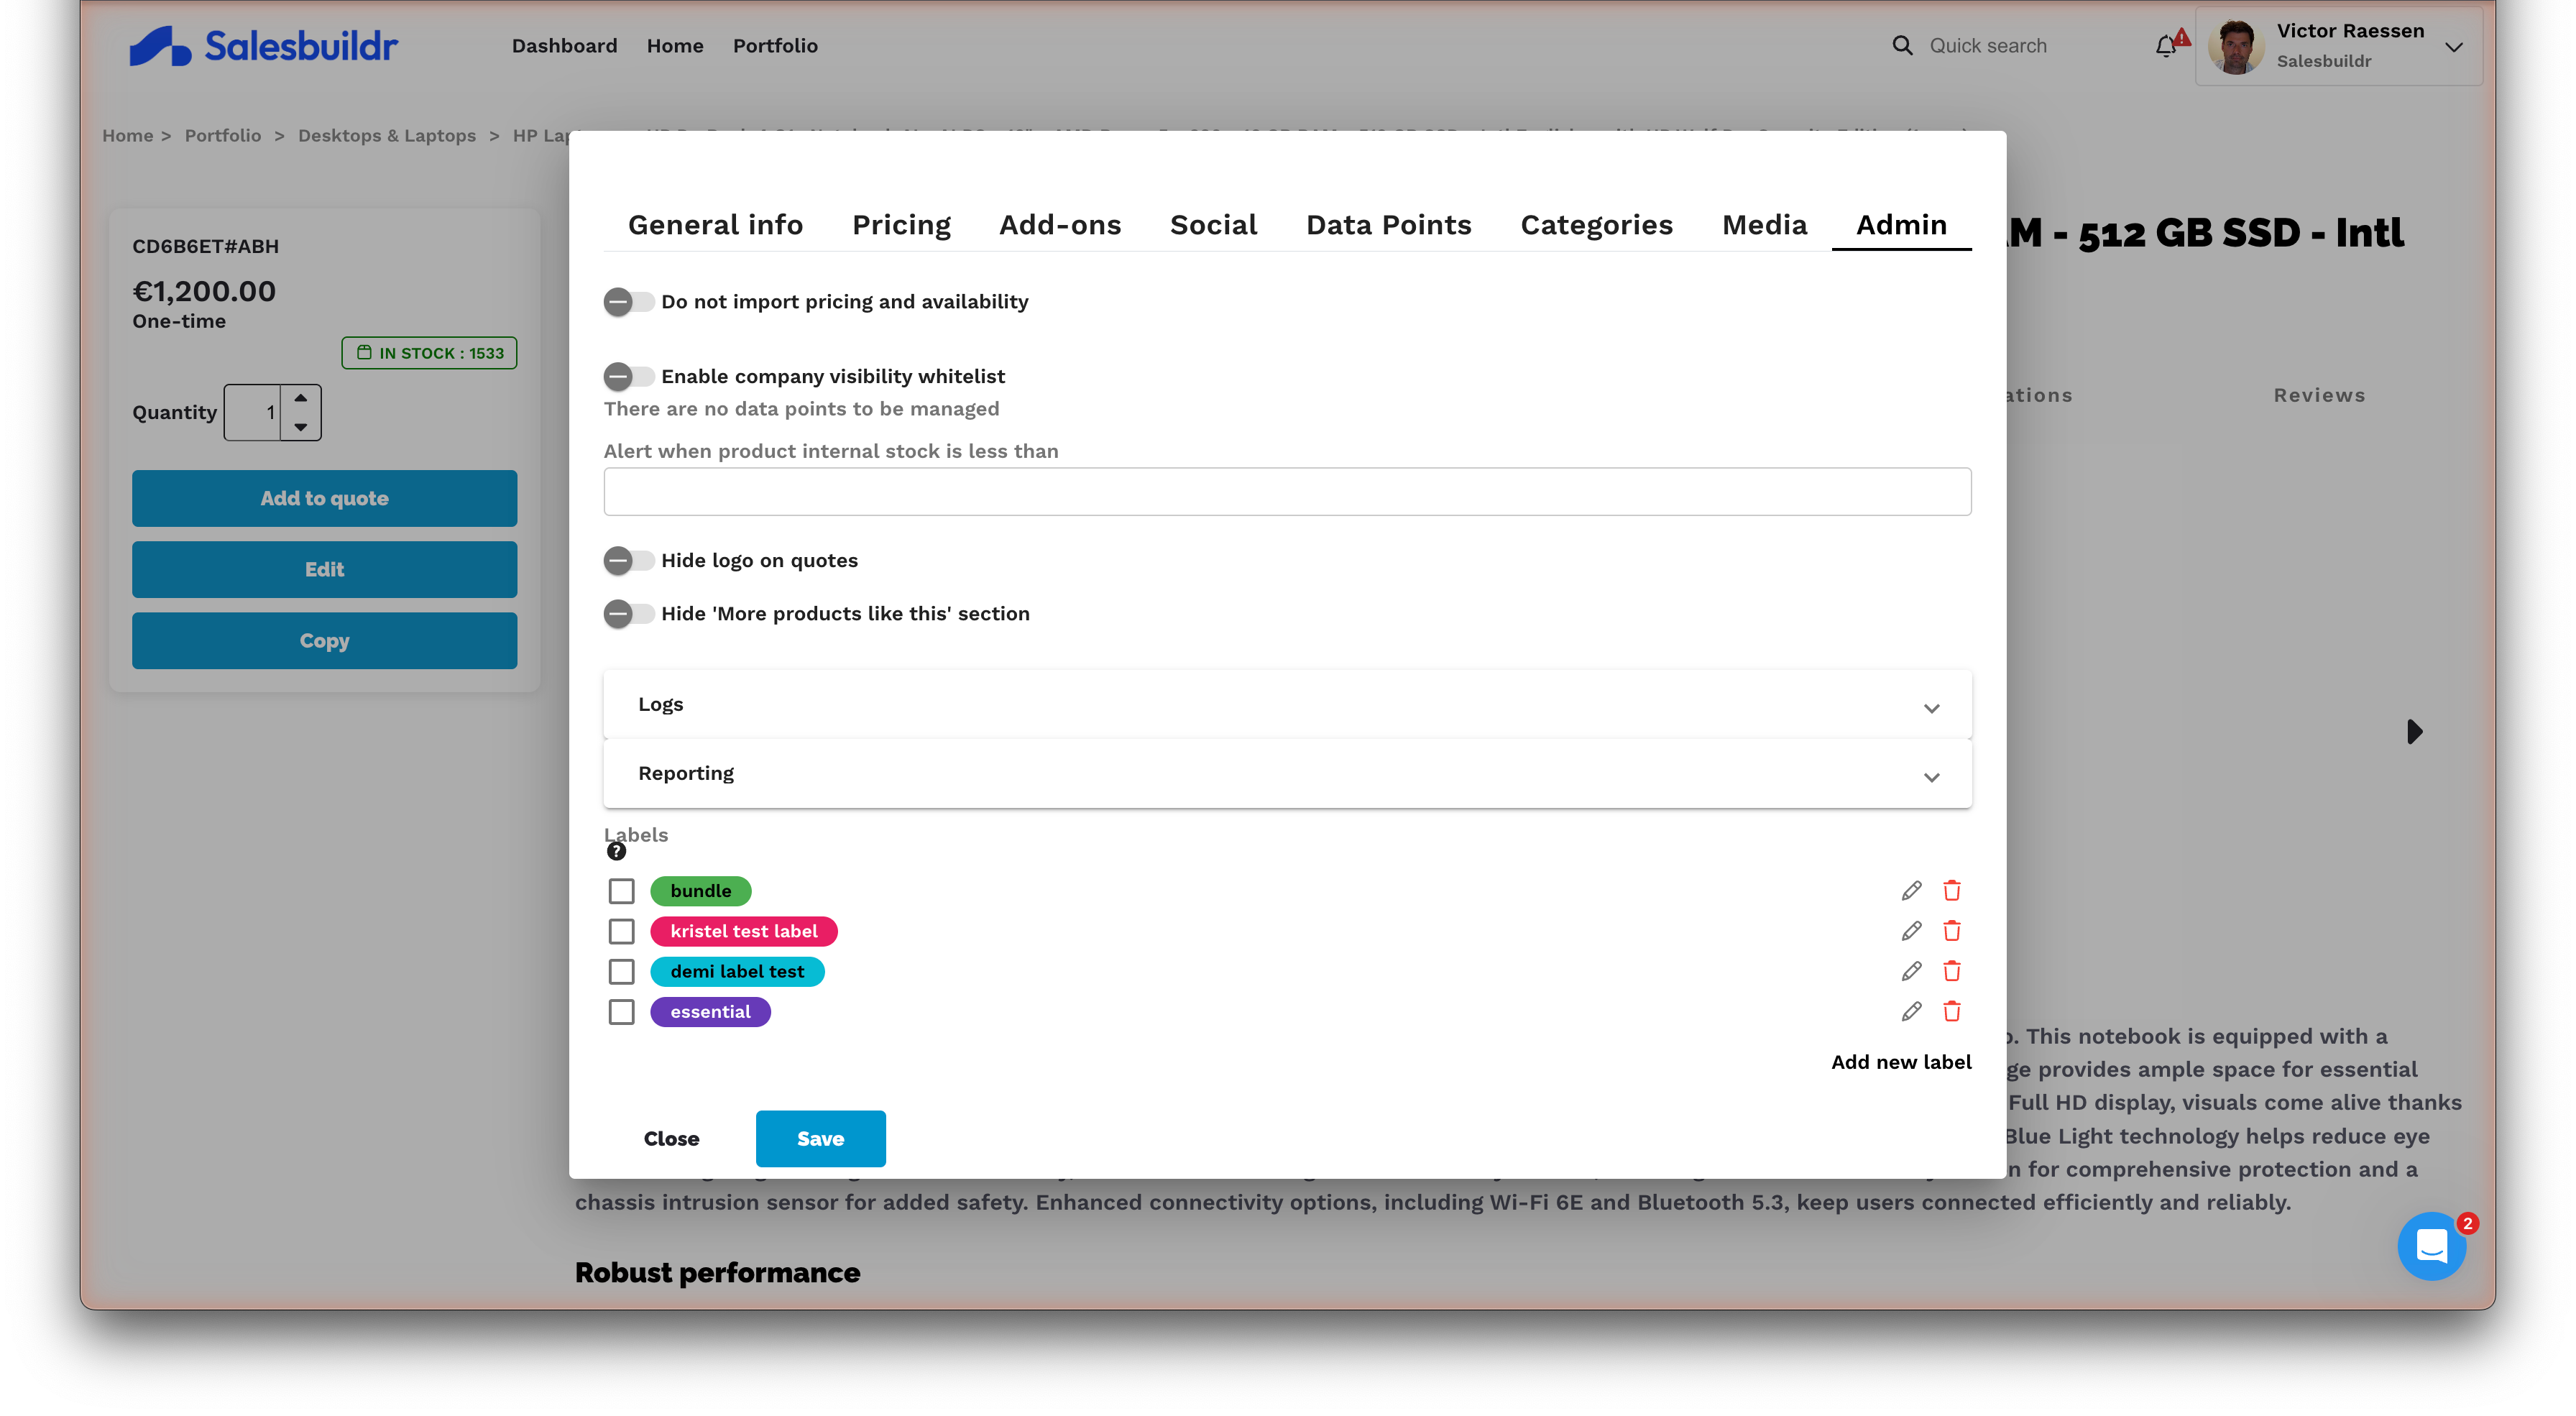This screenshot has height=1416, width=2576.
Task: Delete the bundle label
Action: point(1951,890)
